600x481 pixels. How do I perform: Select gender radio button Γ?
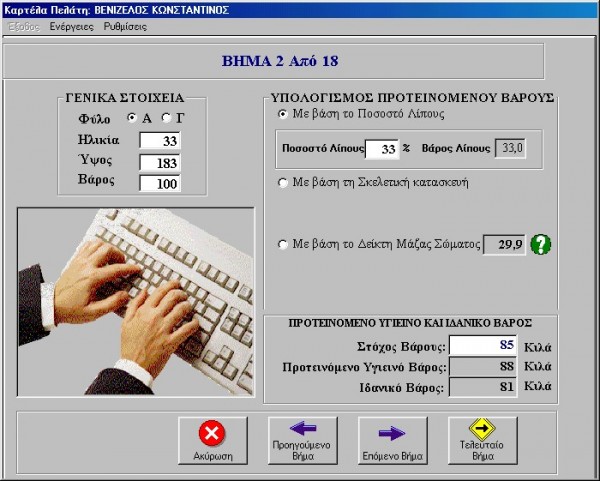tap(165, 118)
